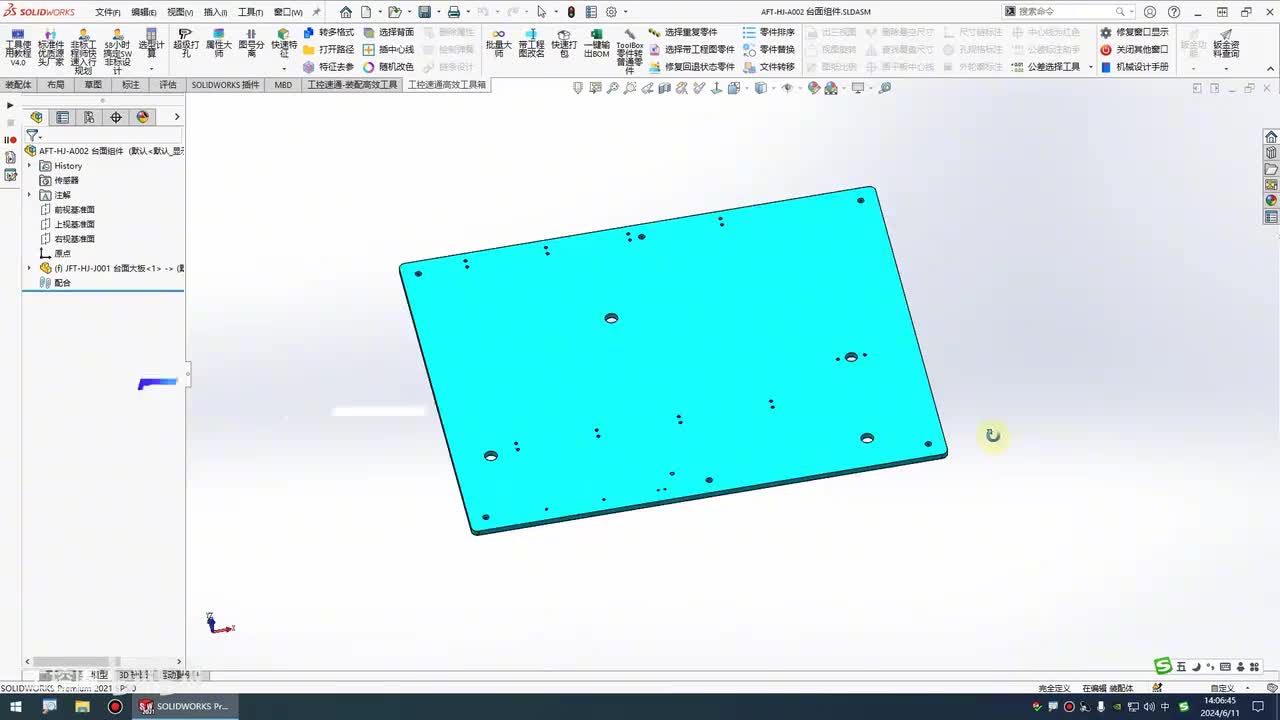Switch to the 草图 tab
This screenshot has height=720, width=1280.
click(x=93, y=85)
